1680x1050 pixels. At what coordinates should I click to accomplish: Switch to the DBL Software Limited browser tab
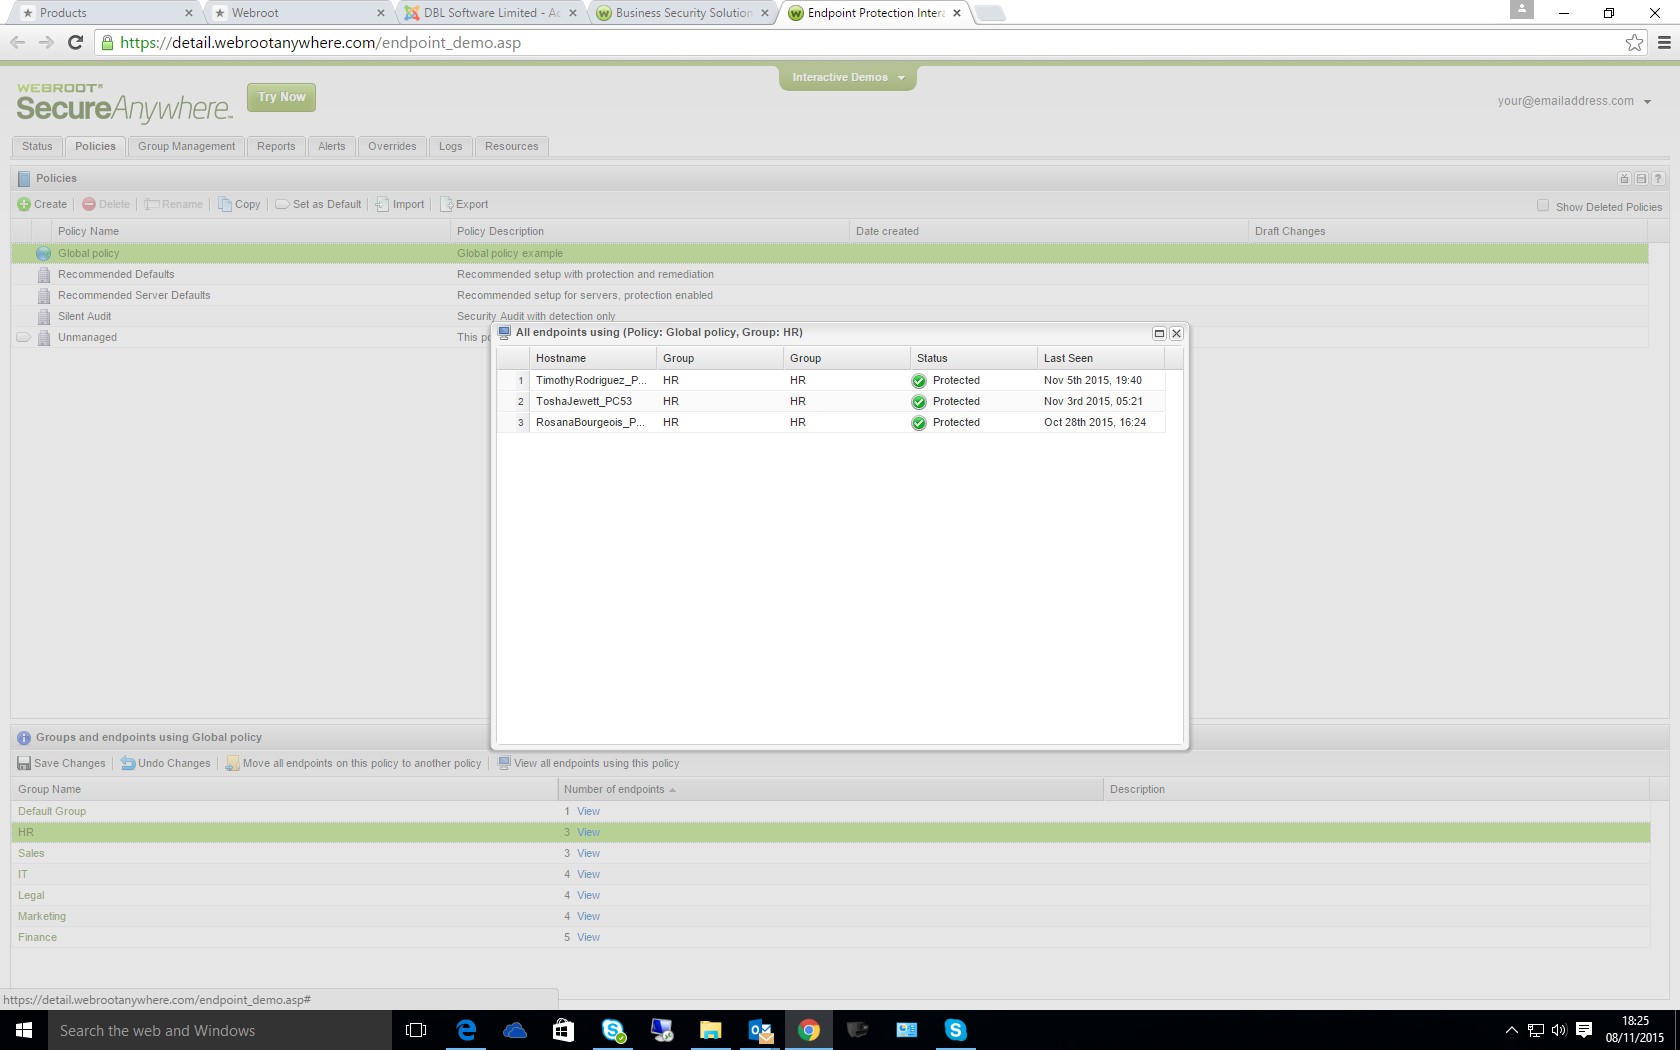pyautogui.click(x=490, y=13)
